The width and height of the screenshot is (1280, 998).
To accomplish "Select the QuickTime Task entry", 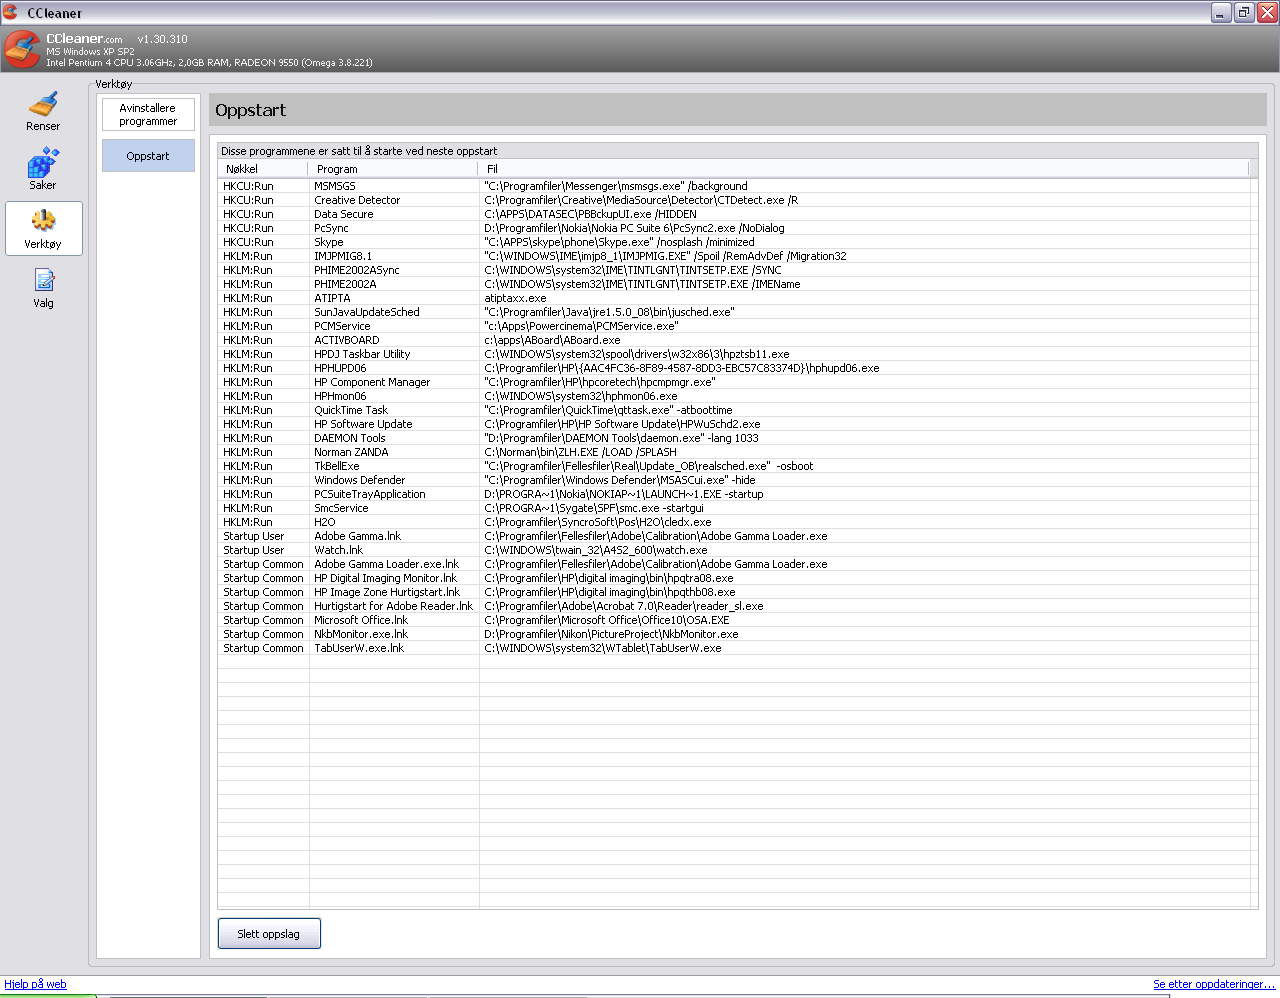I will pyautogui.click(x=737, y=410).
